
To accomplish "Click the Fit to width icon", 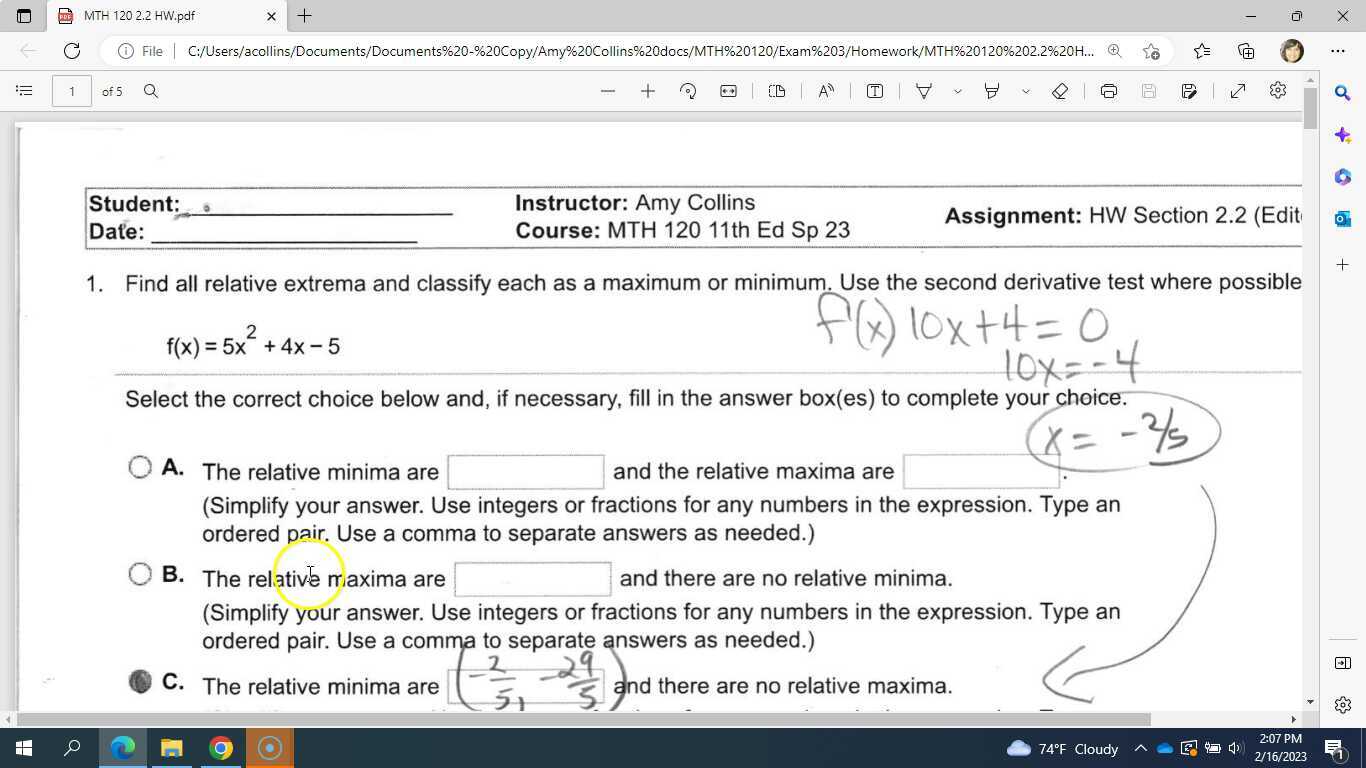I will click(728, 91).
